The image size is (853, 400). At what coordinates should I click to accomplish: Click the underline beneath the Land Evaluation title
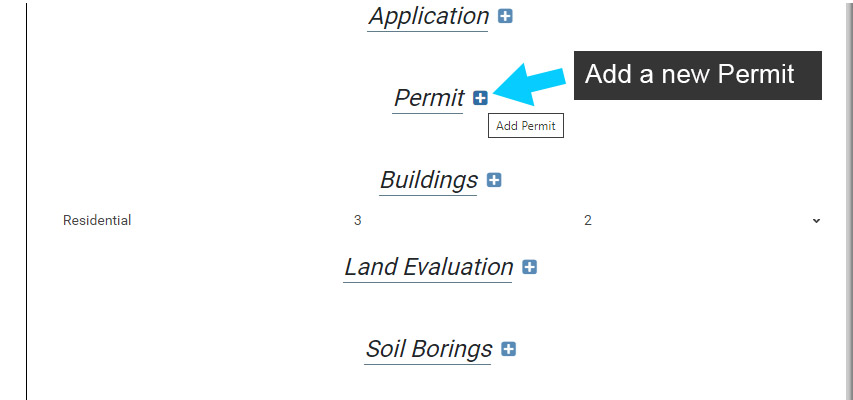(x=428, y=282)
